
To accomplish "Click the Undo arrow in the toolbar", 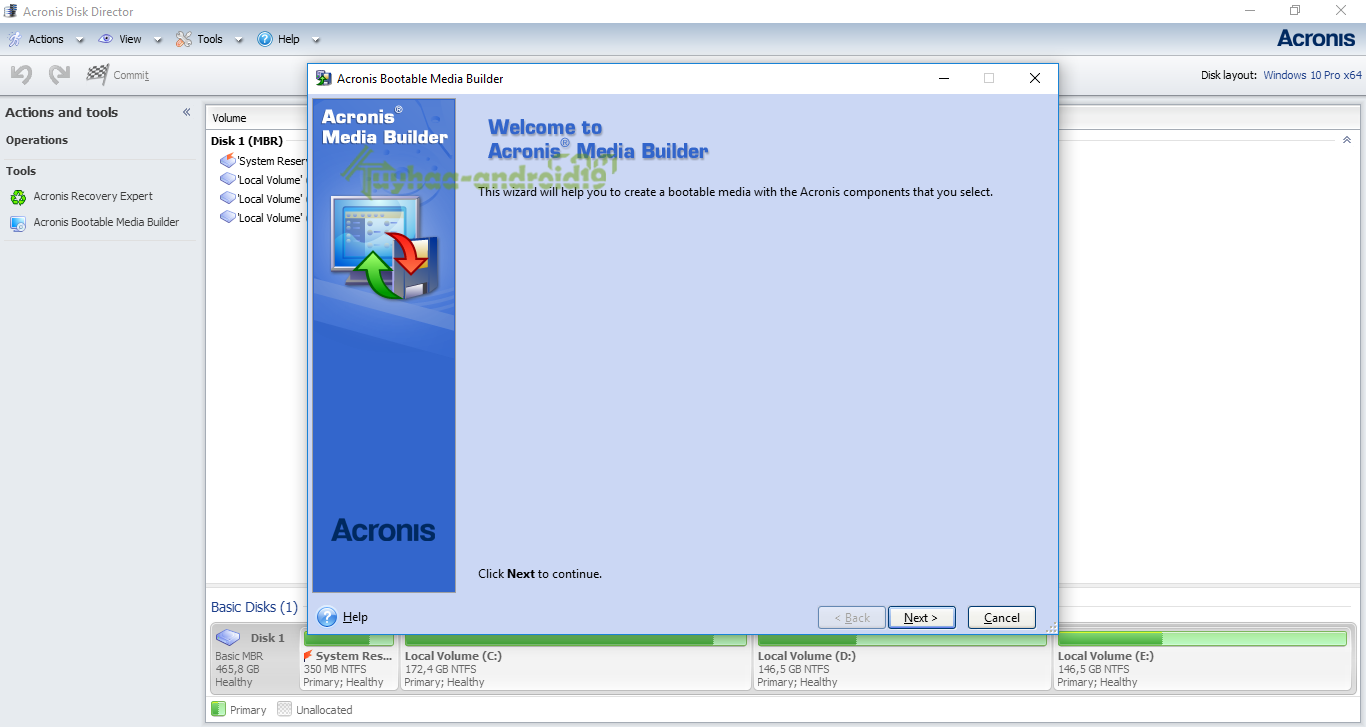I will point(21,74).
